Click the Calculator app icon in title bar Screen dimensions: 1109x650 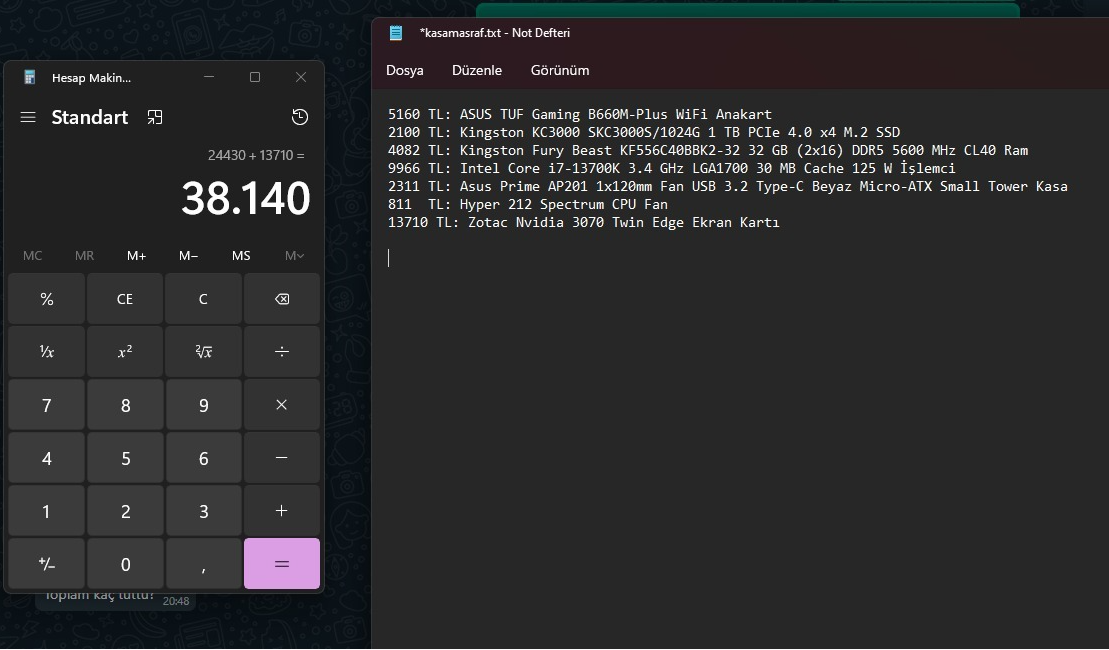pos(29,78)
